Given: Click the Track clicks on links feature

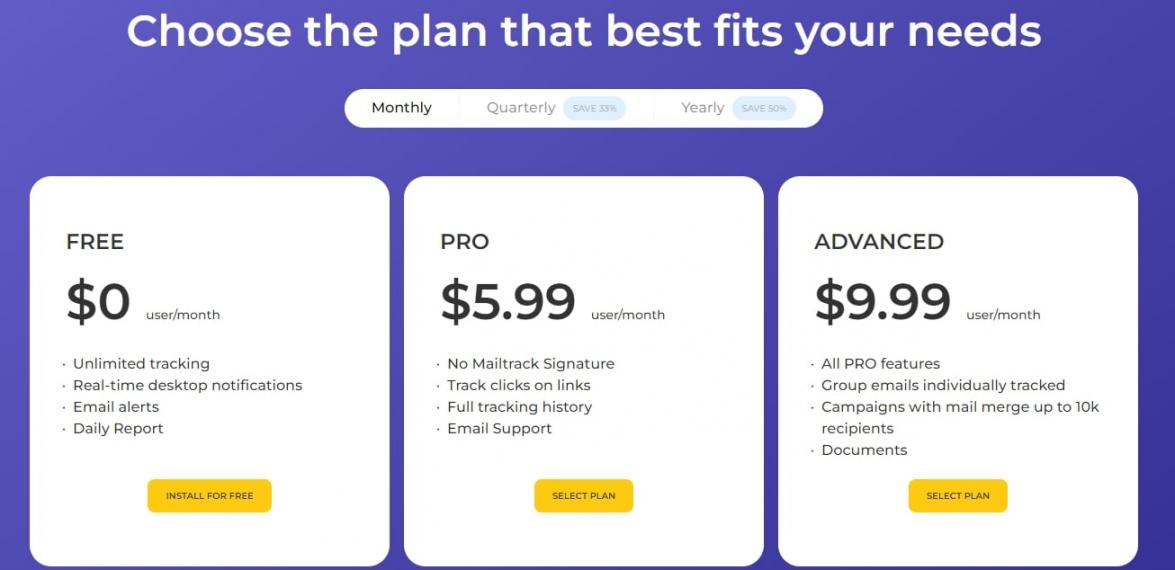Looking at the screenshot, I should coord(518,386).
